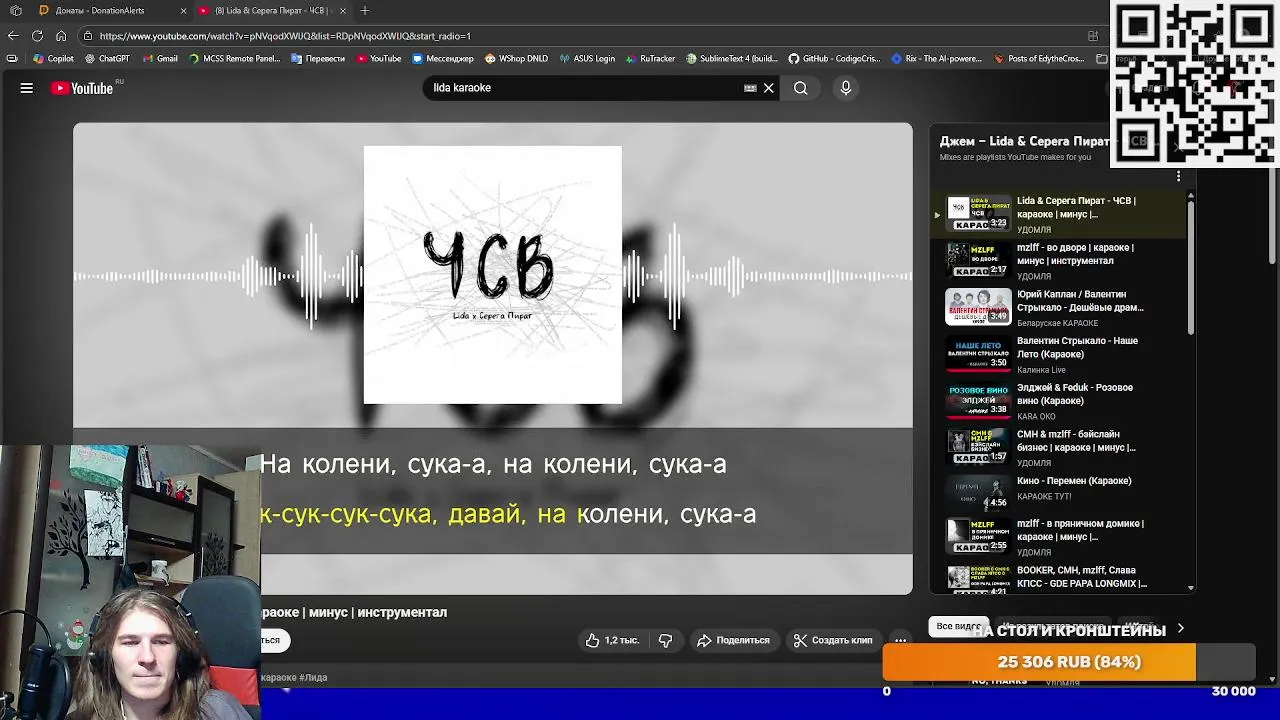1280x720 pixels.
Task: Open the Джем mix playlist title
Action: 1024,141
